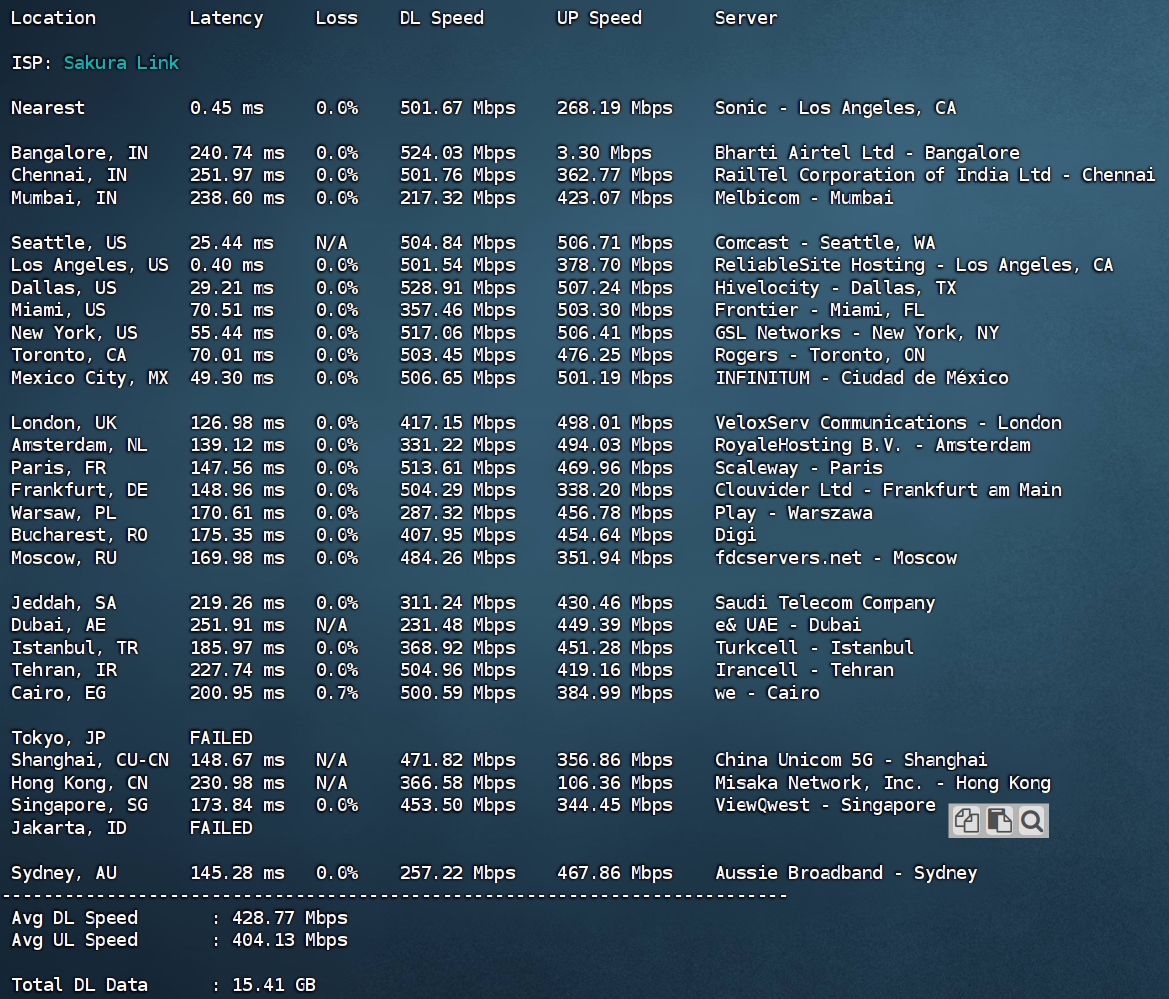Click 'Misaka Network, Inc. - Hong Kong'
The width and height of the screenshot is (1169, 999).
(x=883, y=783)
